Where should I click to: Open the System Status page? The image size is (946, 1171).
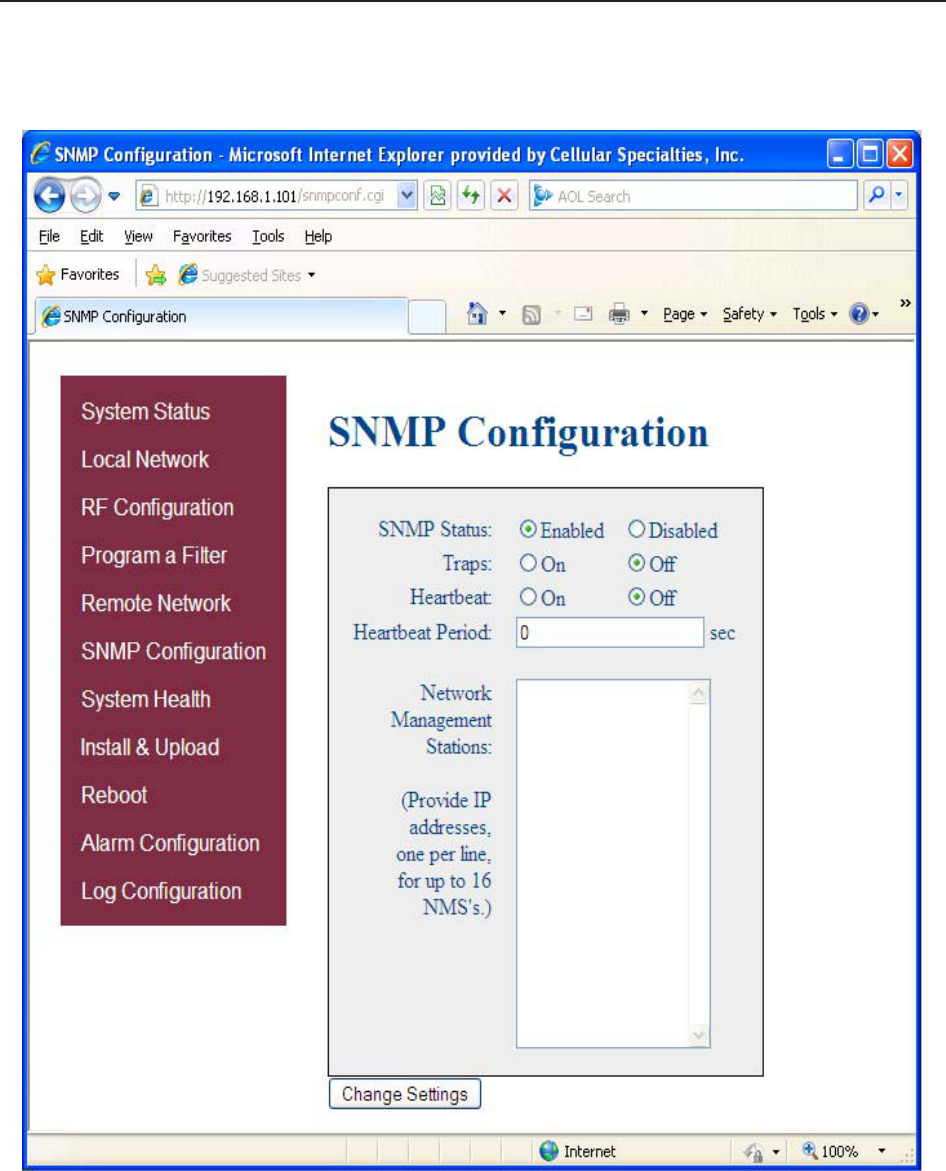pyautogui.click(x=146, y=411)
